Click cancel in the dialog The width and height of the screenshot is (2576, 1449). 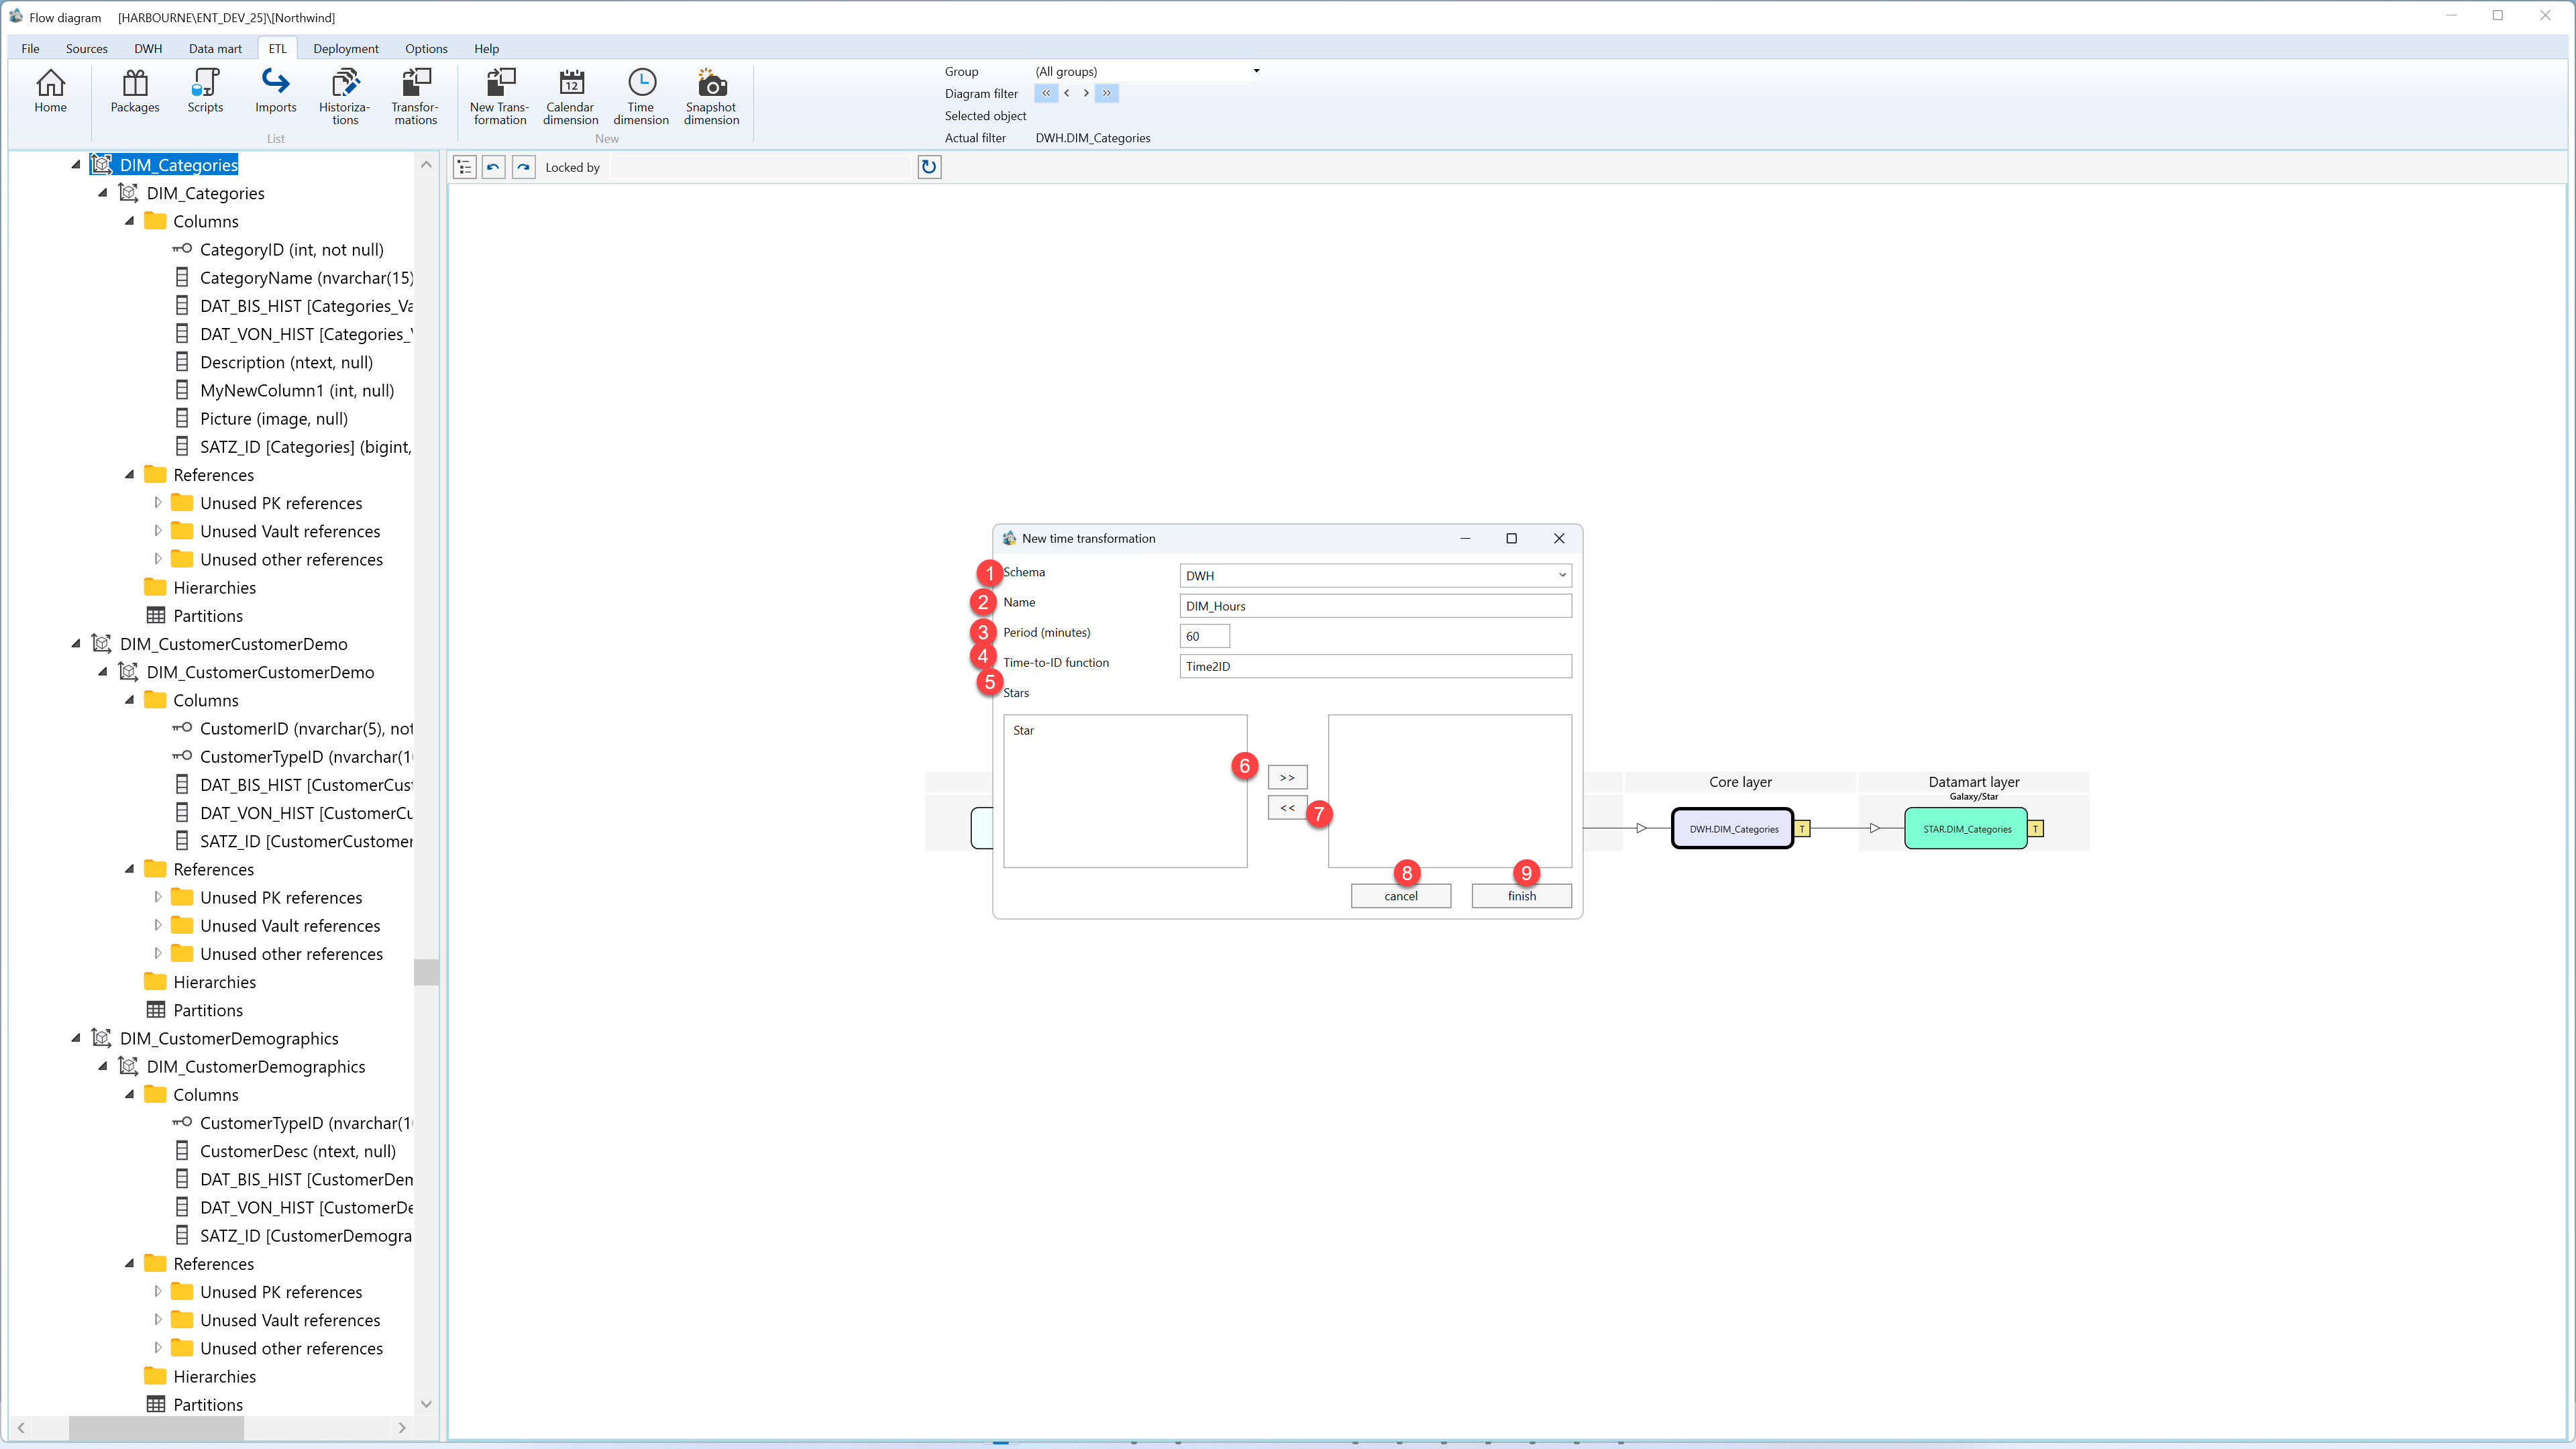1400,896
